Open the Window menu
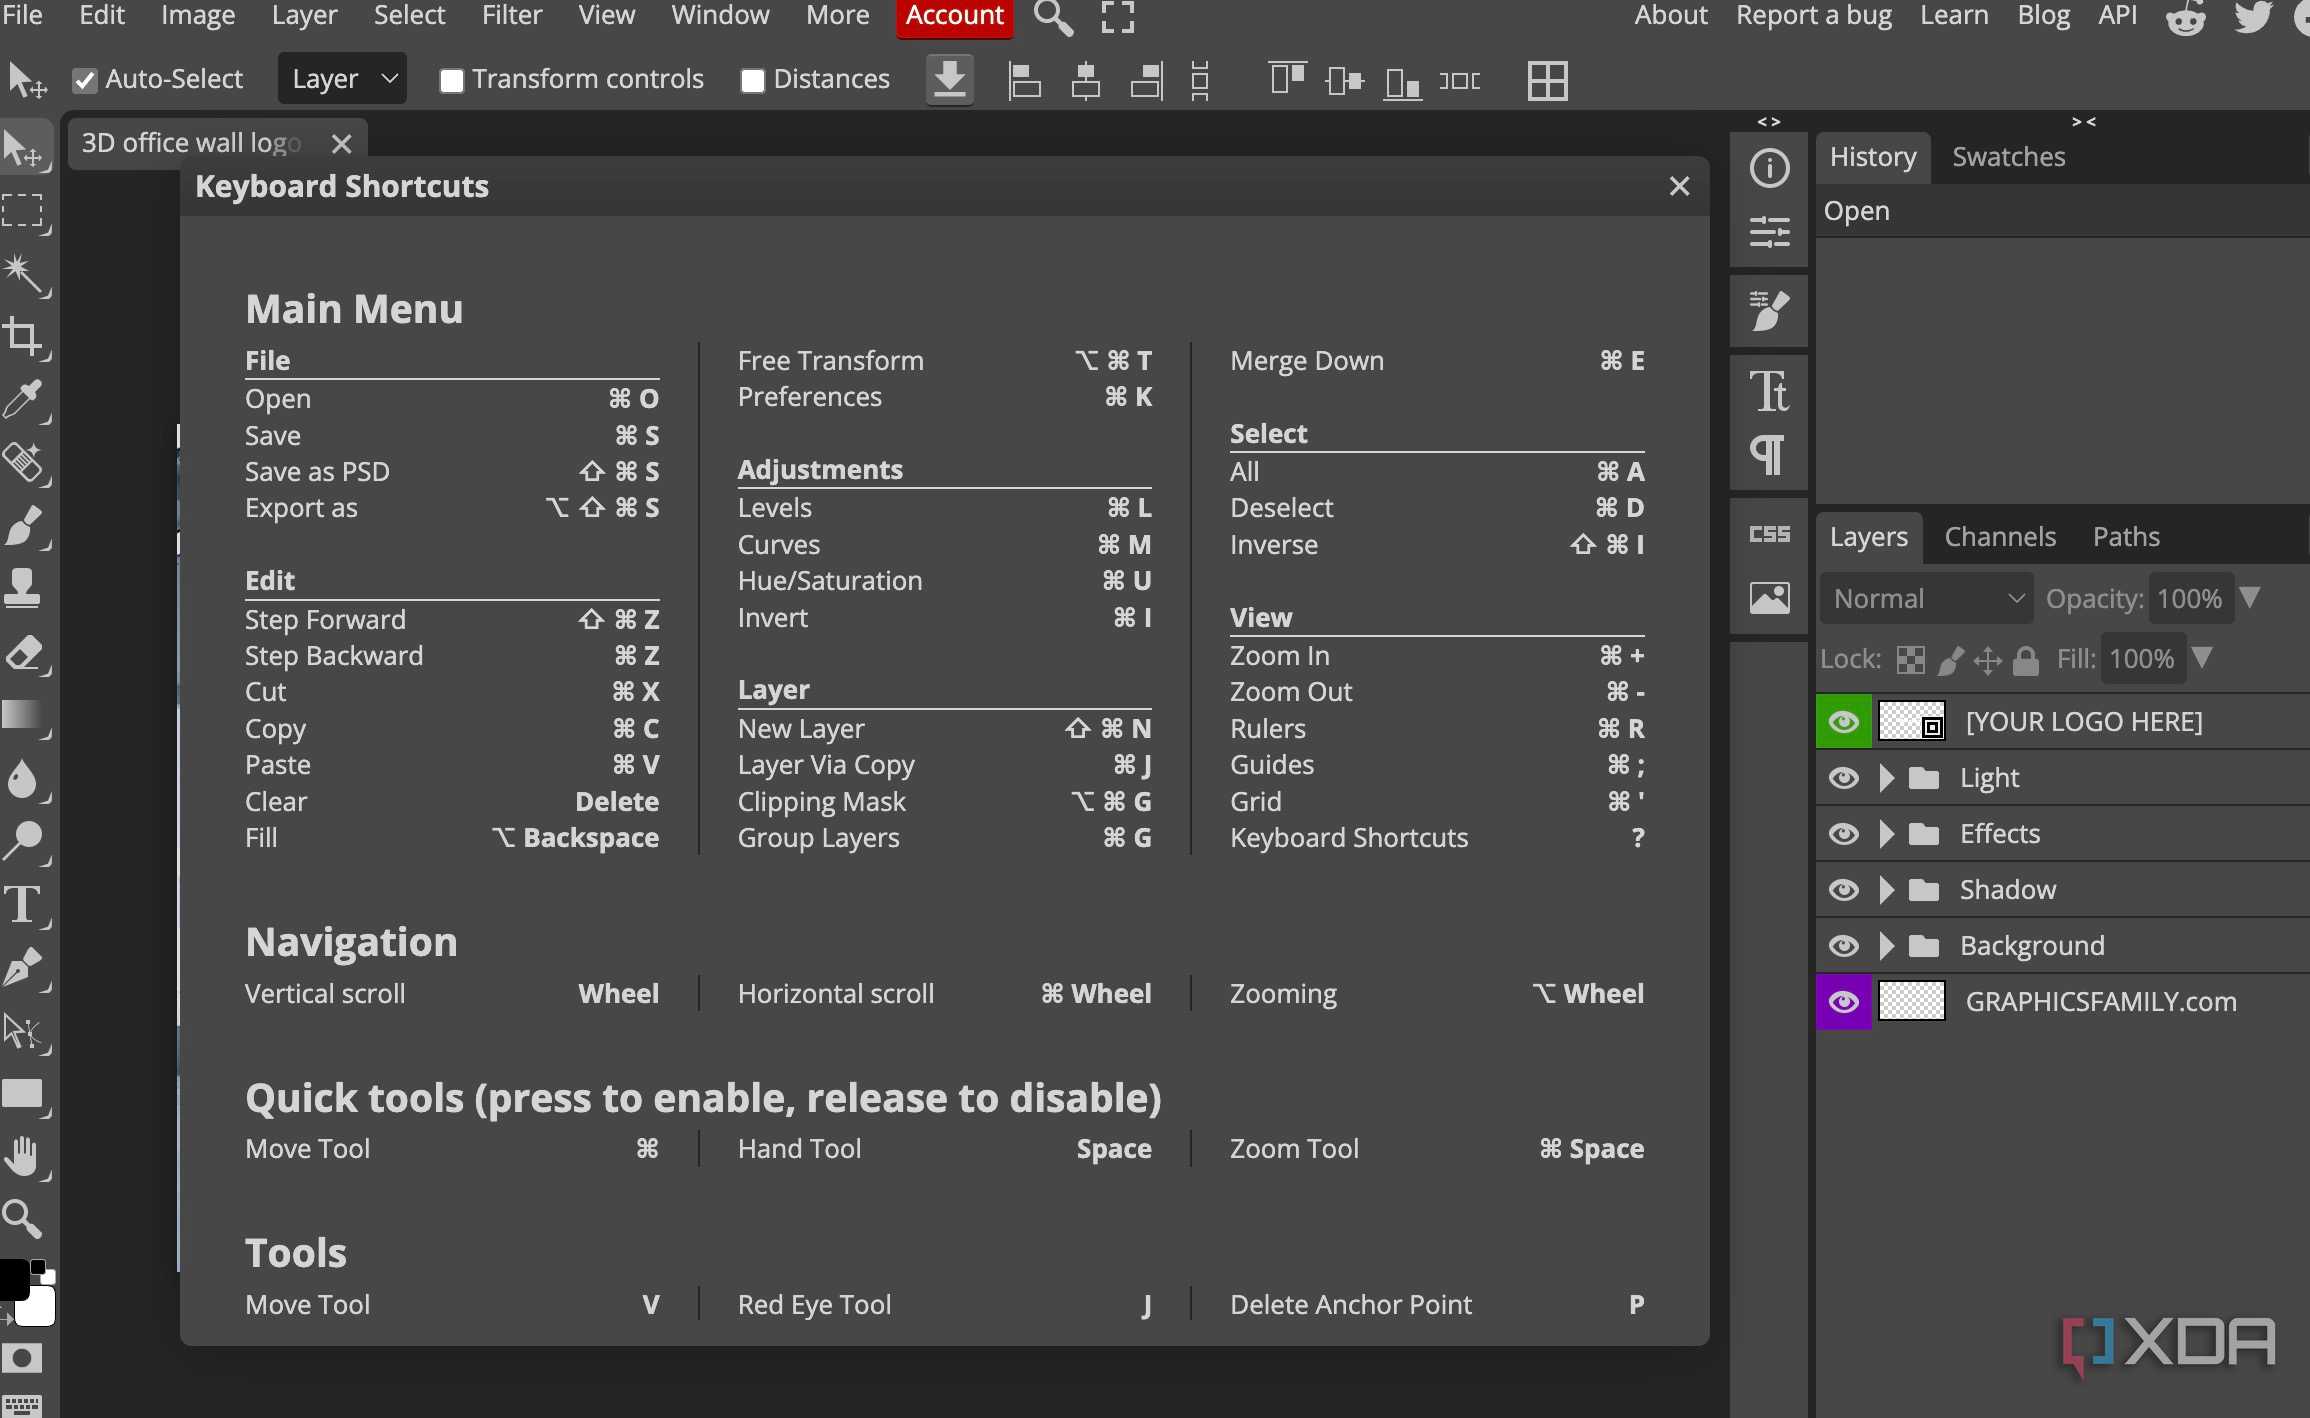The width and height of the screenshot is (2310, 1418). [720, 15]
